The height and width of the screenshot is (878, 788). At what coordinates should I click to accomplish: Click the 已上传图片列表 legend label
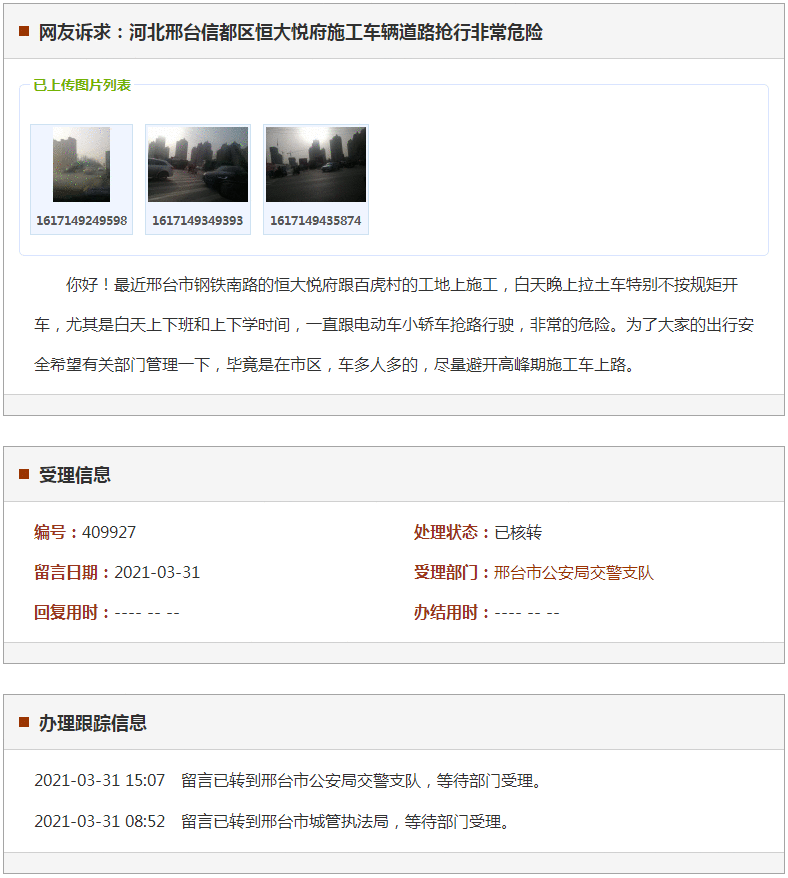click(82, 86)
